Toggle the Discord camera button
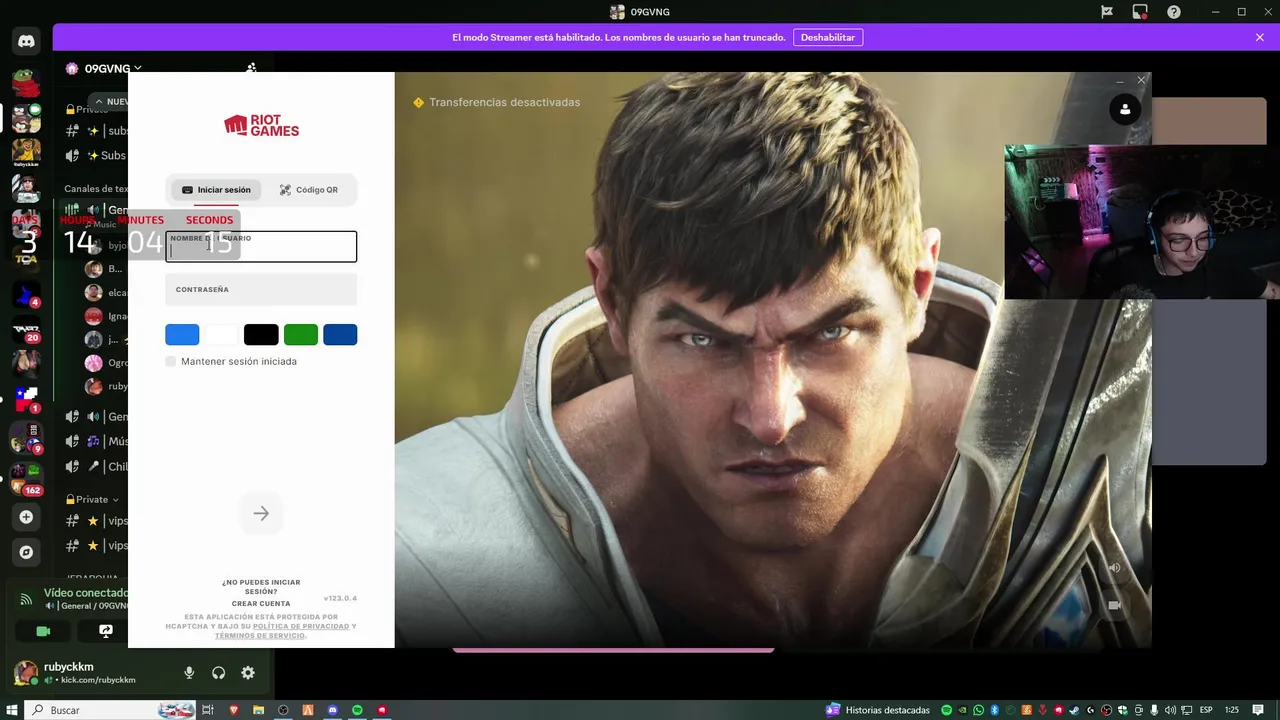This screenshot has width=1280, height=720. pyautogui.click(x=43, y=631)
